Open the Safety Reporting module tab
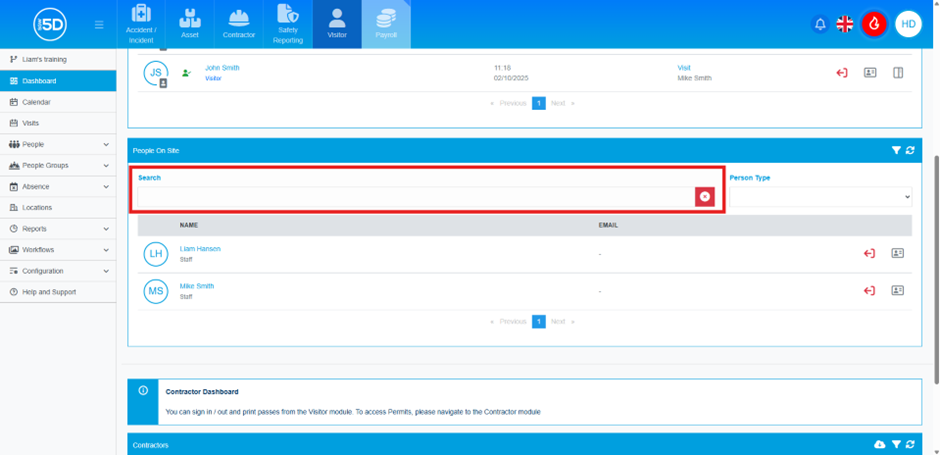 287,24
